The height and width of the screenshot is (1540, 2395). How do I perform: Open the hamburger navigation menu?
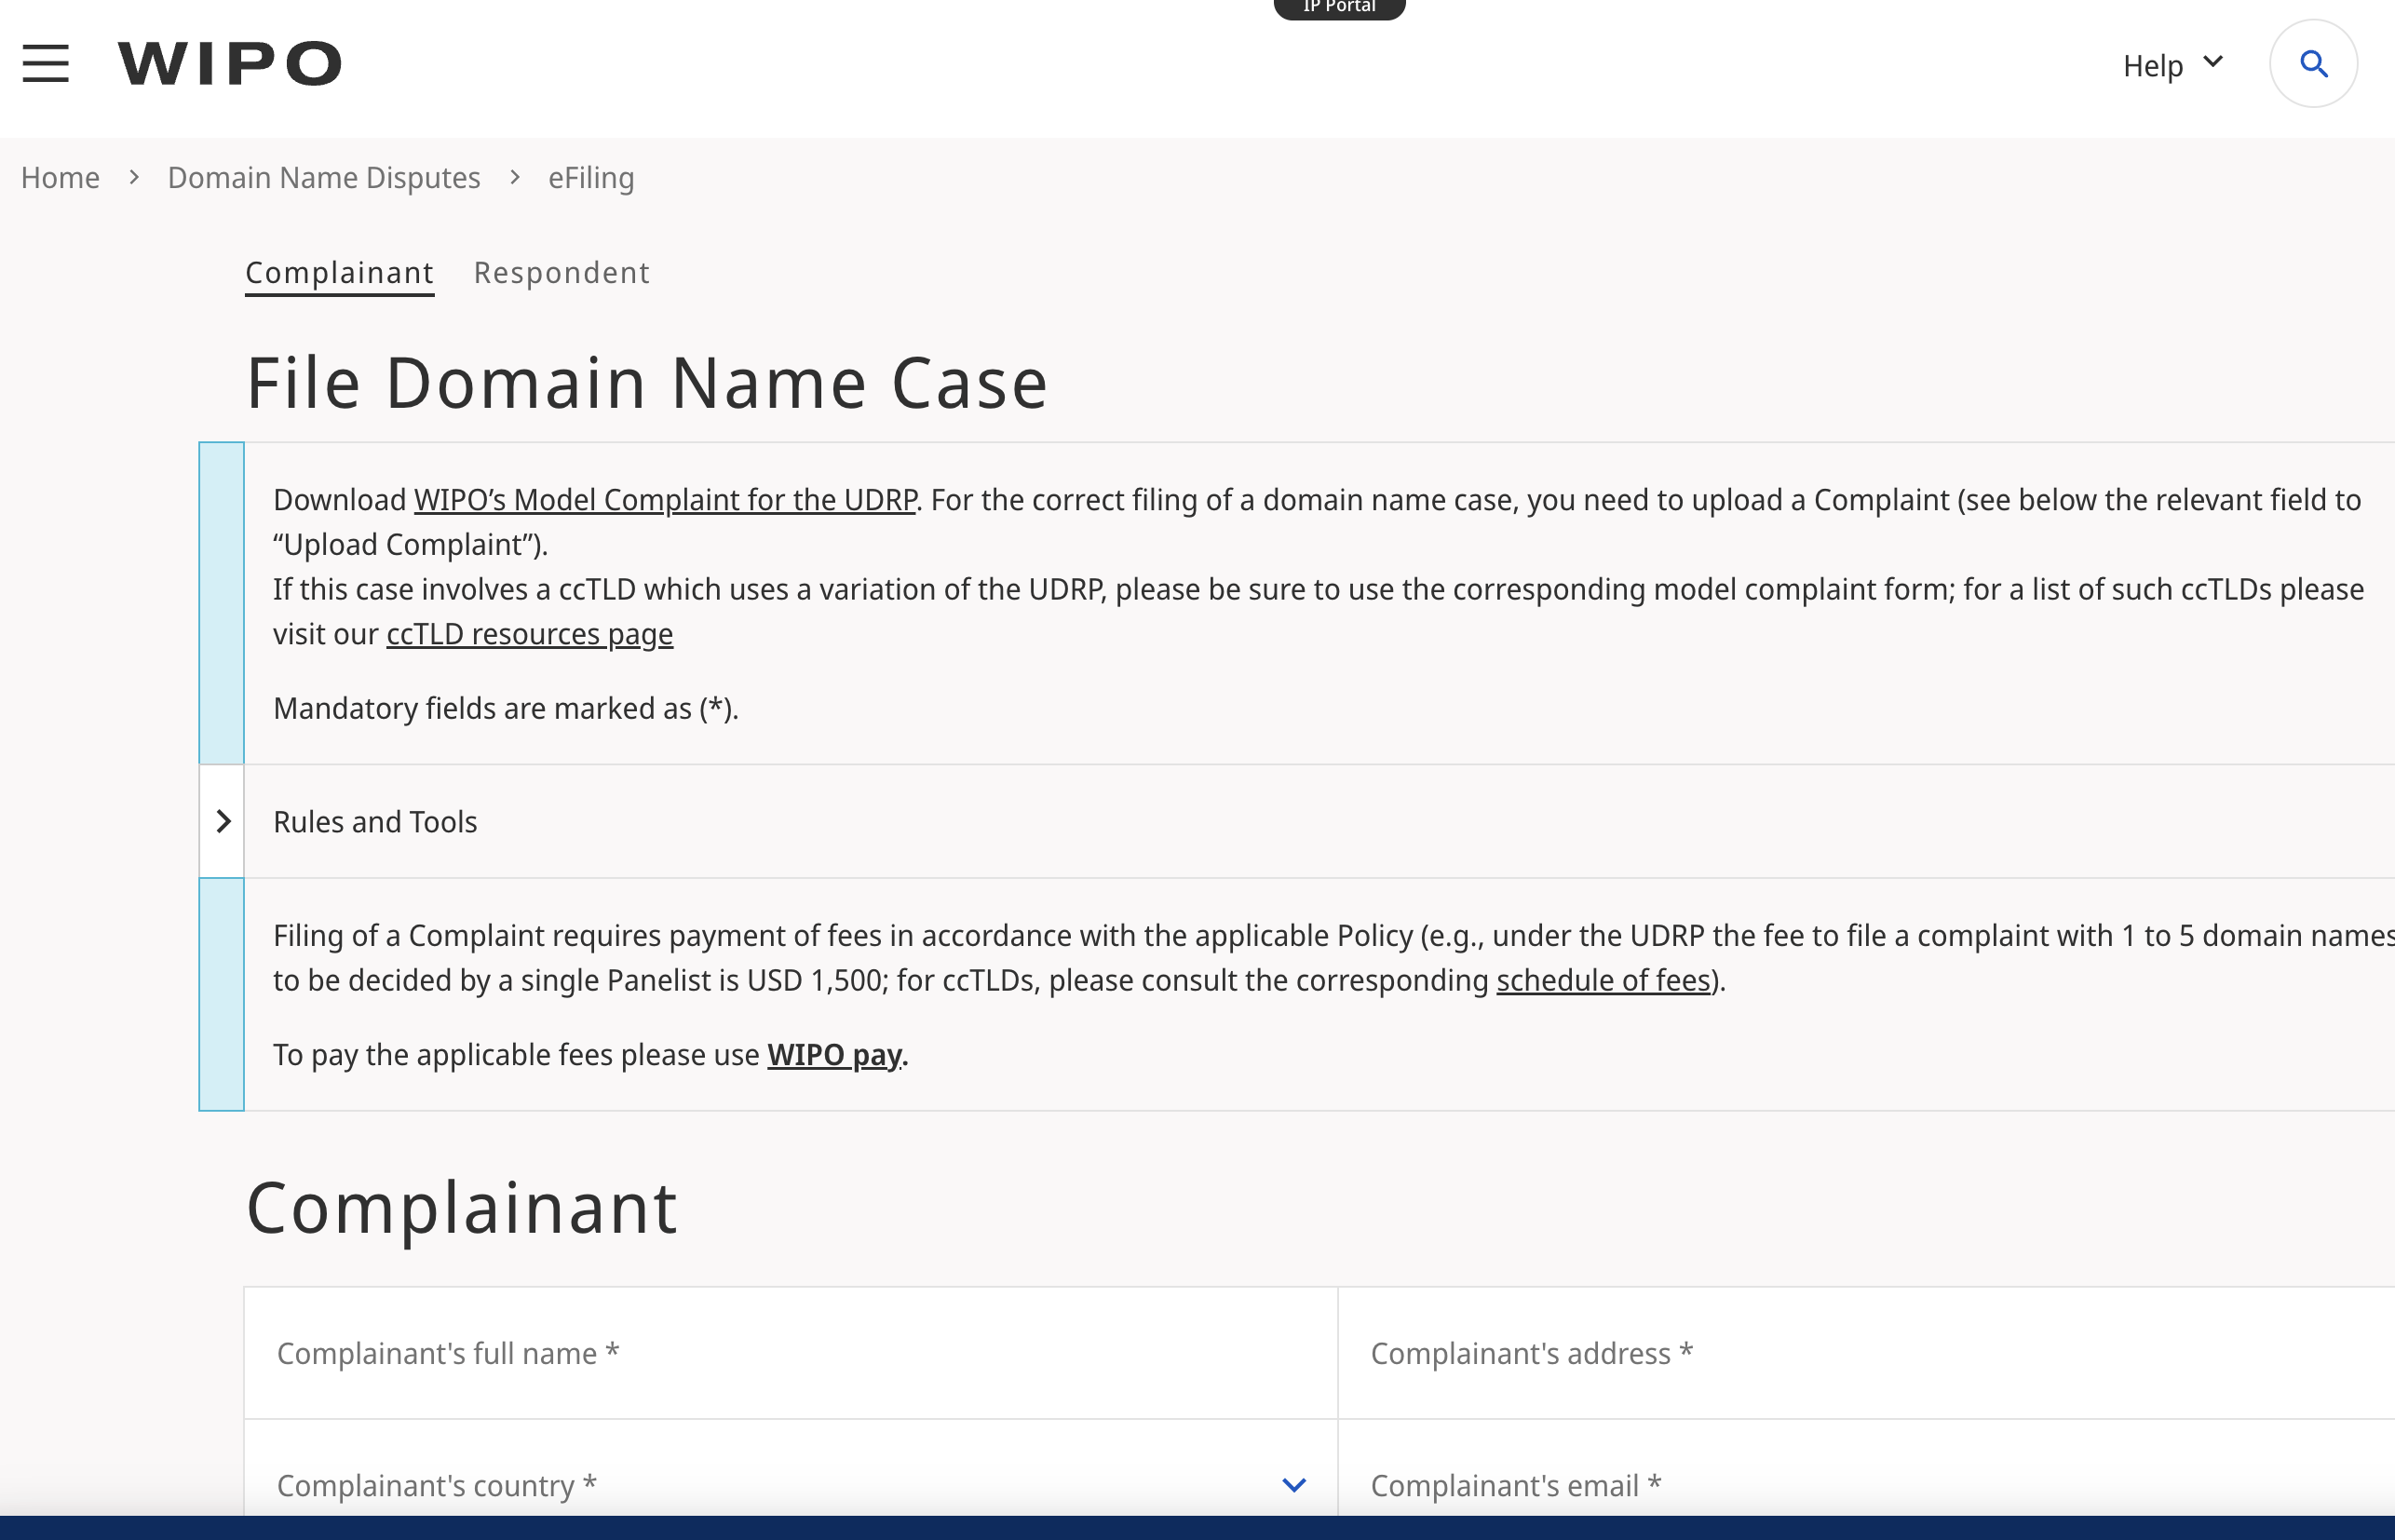46,64
